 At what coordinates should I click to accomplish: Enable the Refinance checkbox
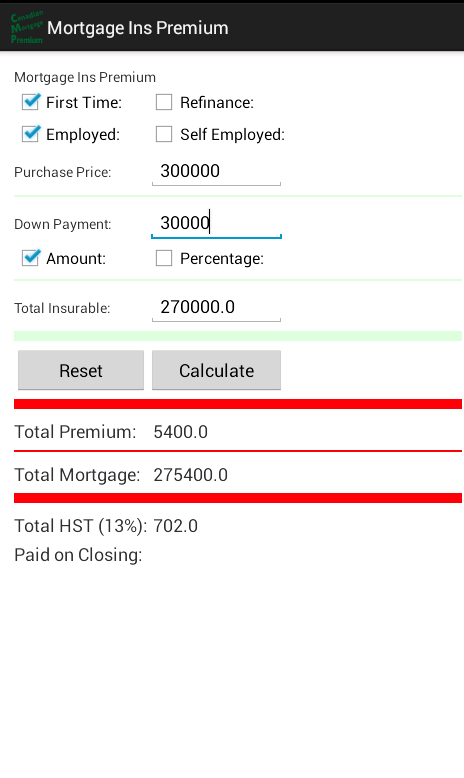[164, 102]
